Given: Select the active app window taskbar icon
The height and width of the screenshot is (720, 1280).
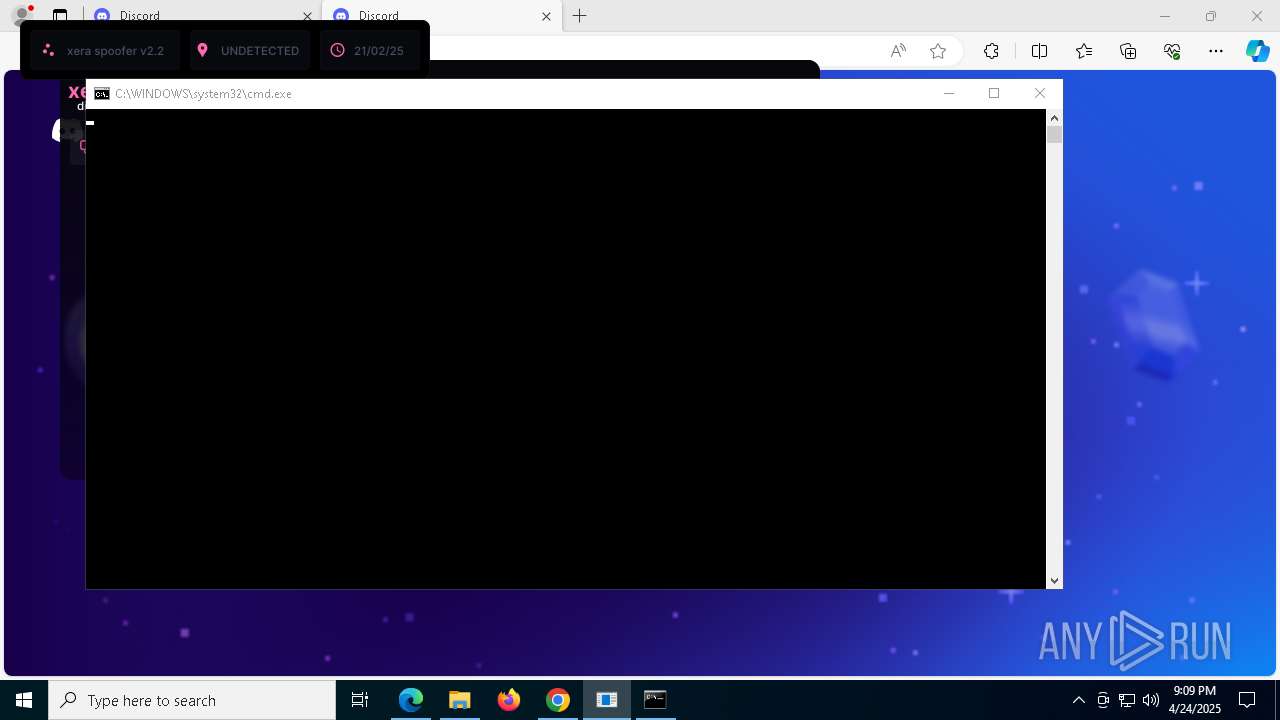Looking at the screenshot, I should [607, 700].
